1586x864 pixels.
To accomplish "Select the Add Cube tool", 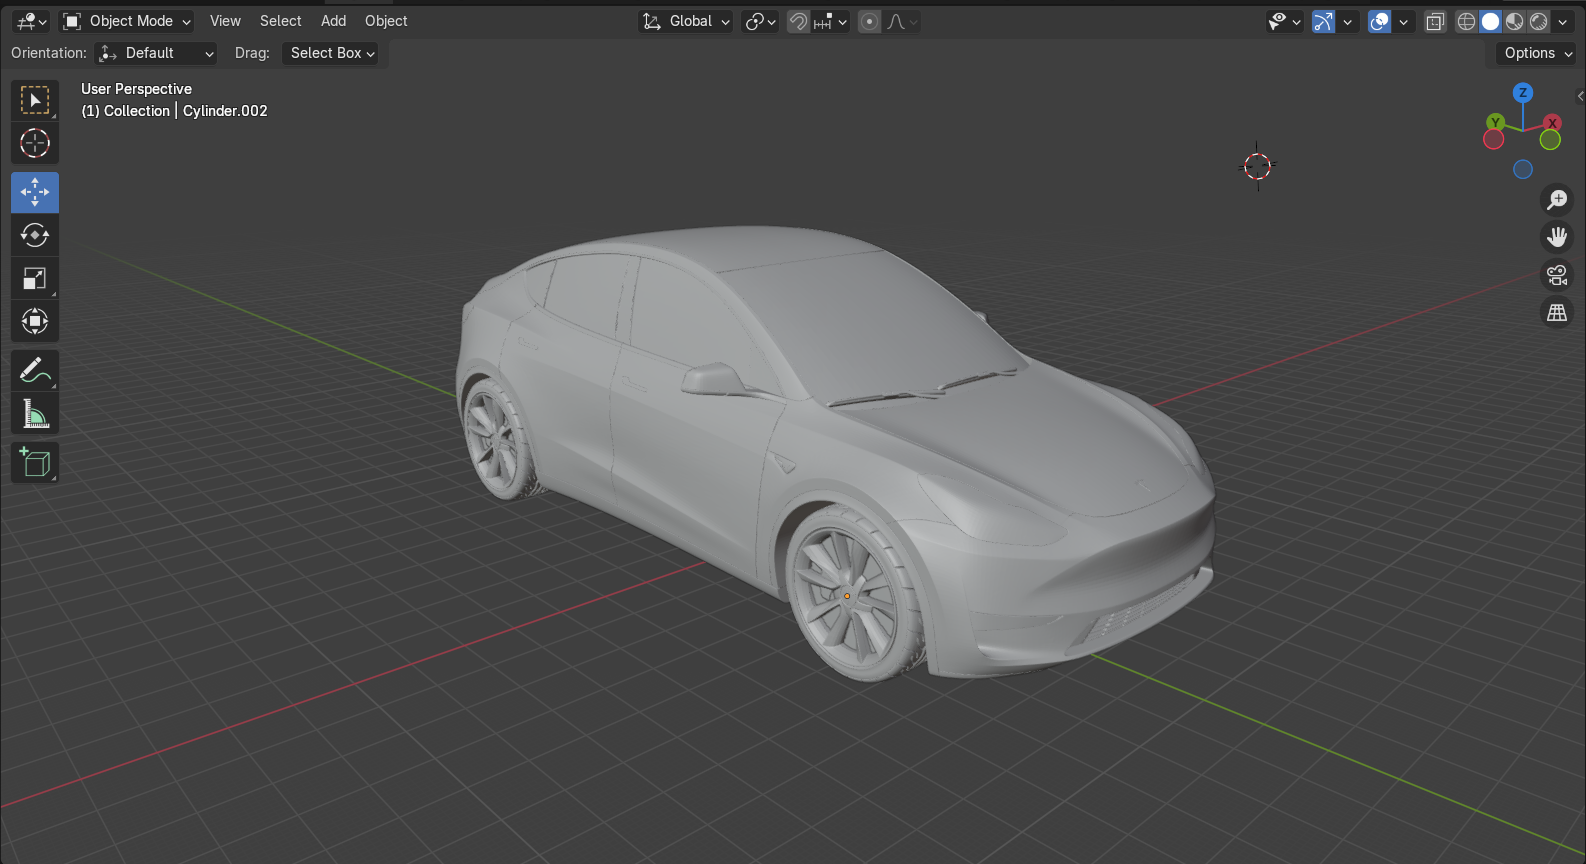I will [x=35, y=463].
